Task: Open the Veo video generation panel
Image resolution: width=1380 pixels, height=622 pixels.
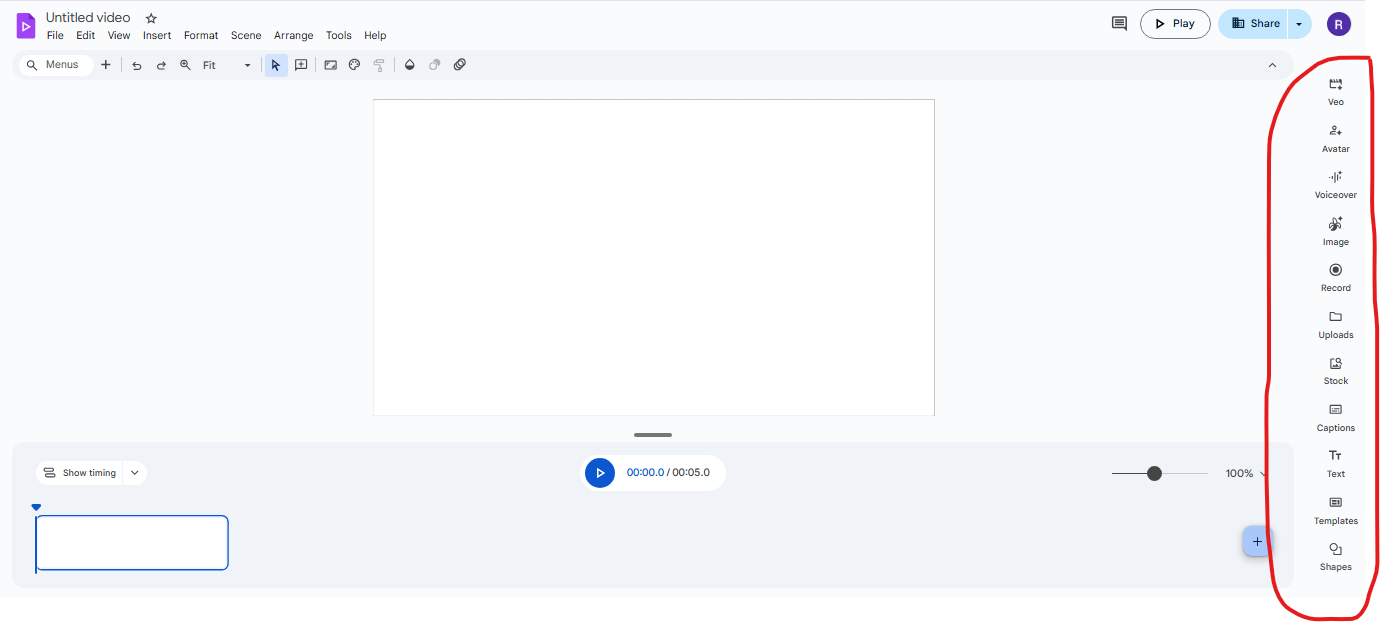Action: (x=1335, y=91)
